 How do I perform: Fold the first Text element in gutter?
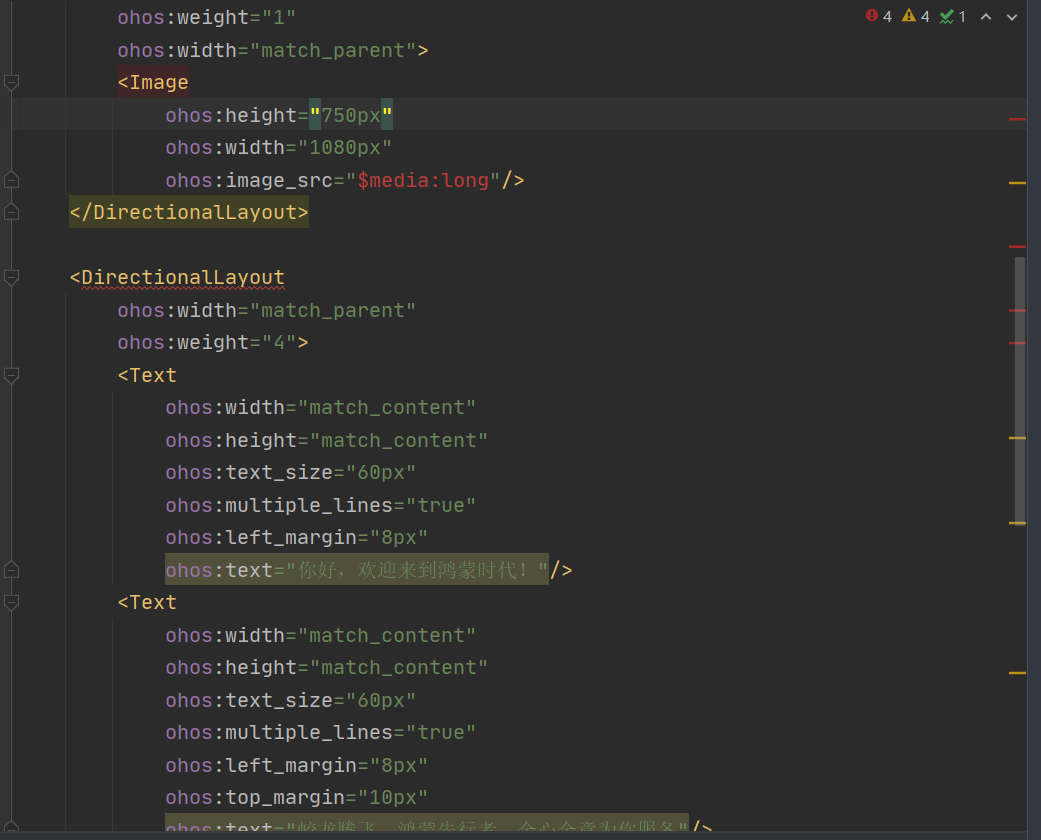(11, 376)
